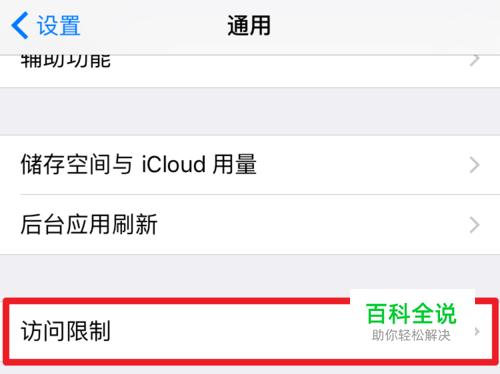This screenshot has height=374, width=500.
Task: Open 储存空间与 iCloud 用量 settings
Action: point(250,165)
